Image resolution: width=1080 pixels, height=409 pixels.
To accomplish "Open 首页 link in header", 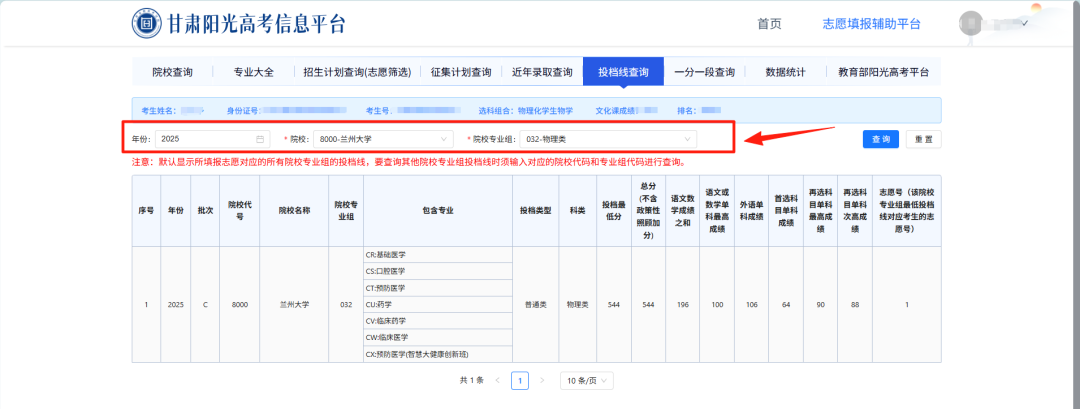I will [769, 24].
